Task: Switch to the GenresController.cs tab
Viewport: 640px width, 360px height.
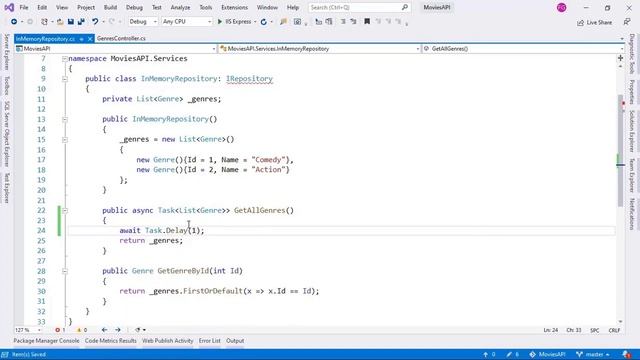Action: (x=121, y=38)
